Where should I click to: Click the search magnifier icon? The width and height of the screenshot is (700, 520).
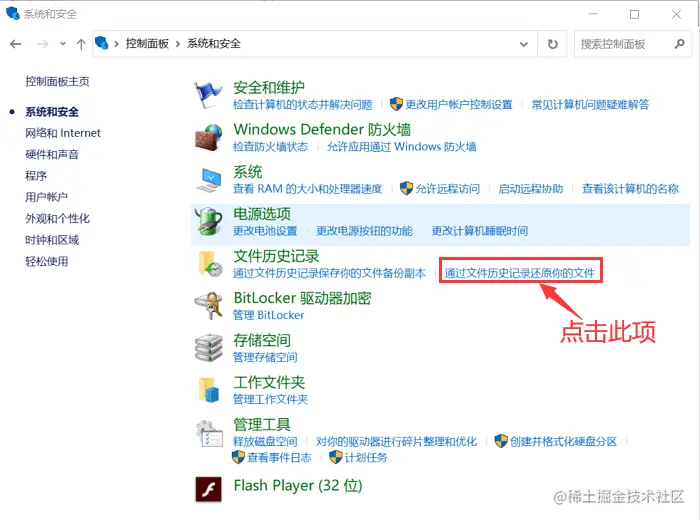(679, 44)
